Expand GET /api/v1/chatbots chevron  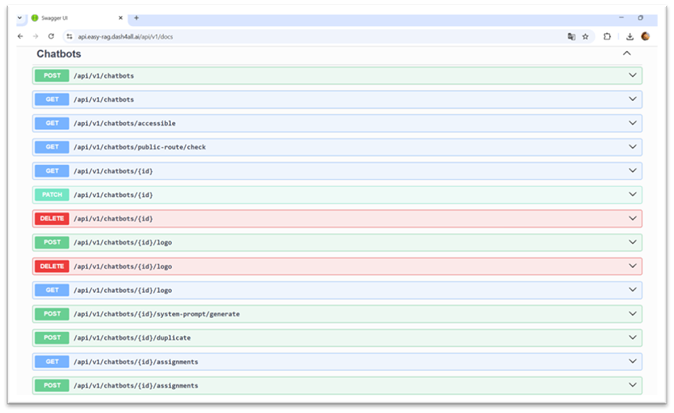(633, 99)
